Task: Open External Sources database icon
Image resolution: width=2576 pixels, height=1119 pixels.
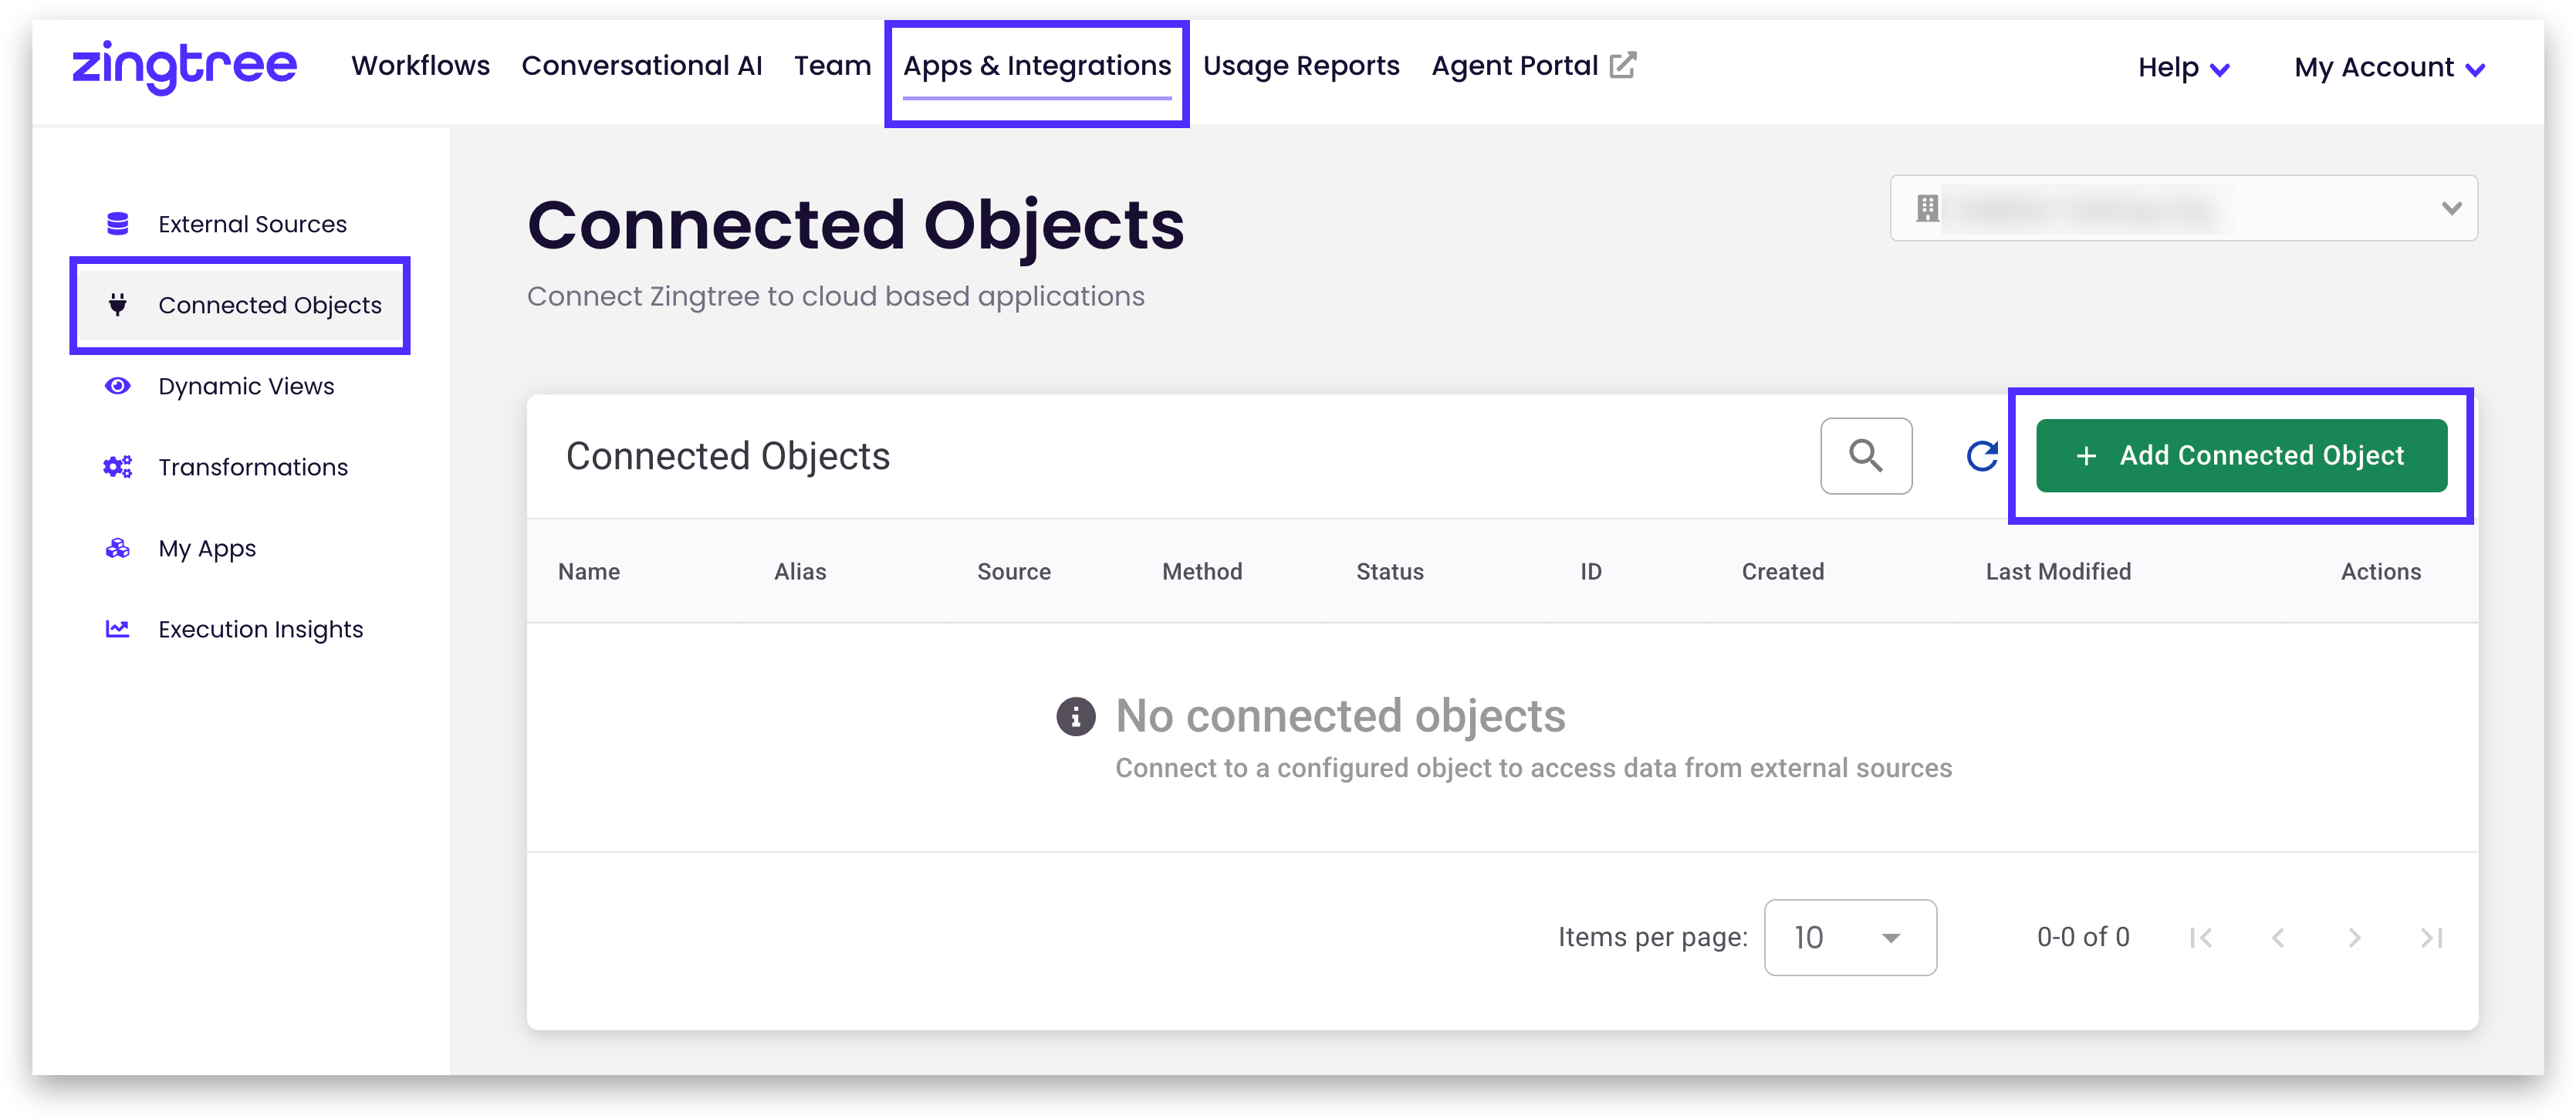Action: coord(117,224)
